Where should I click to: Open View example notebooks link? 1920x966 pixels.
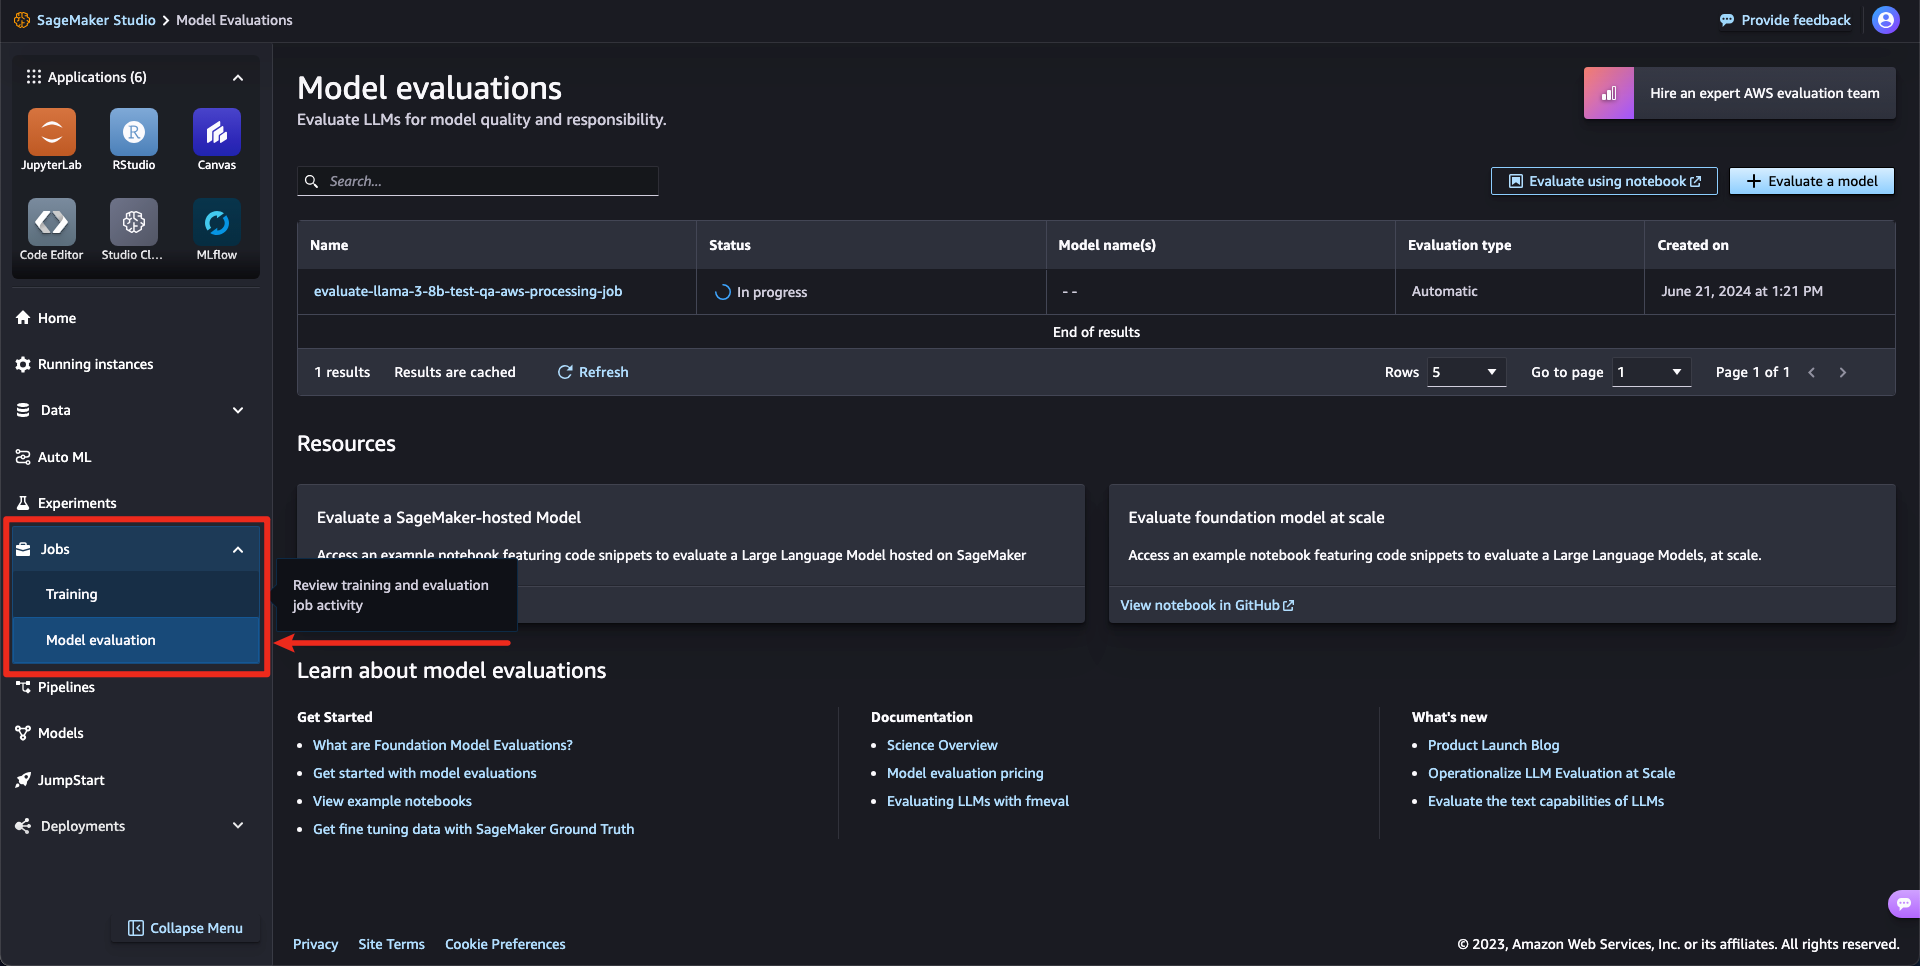point(392,801)
